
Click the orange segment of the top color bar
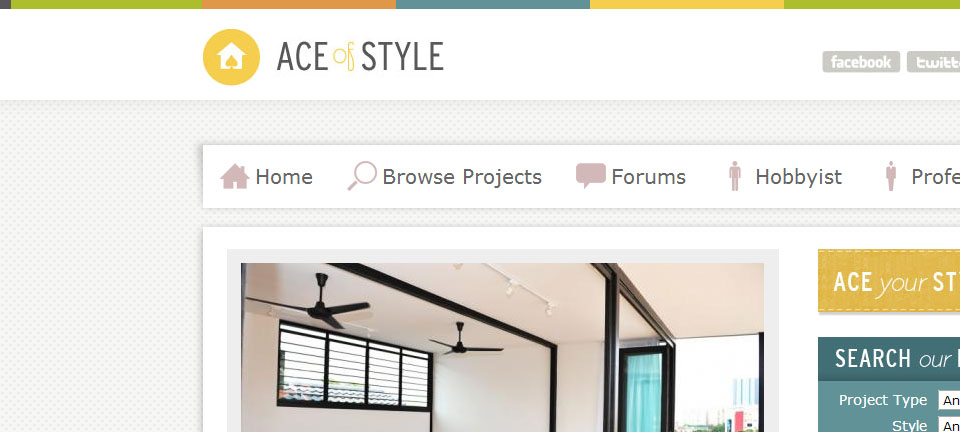pos(299,4)
